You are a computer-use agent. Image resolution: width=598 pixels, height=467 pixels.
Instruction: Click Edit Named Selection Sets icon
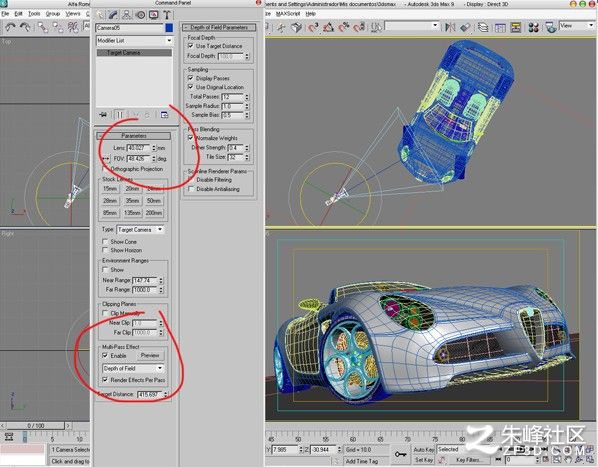point(376,27)
